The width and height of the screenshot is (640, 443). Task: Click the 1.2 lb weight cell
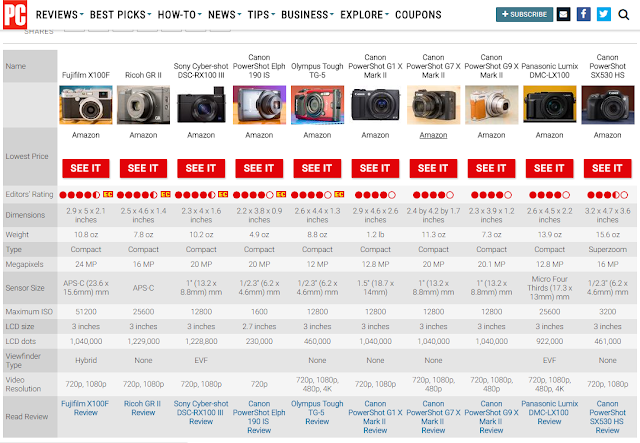[x=375, y=235]
